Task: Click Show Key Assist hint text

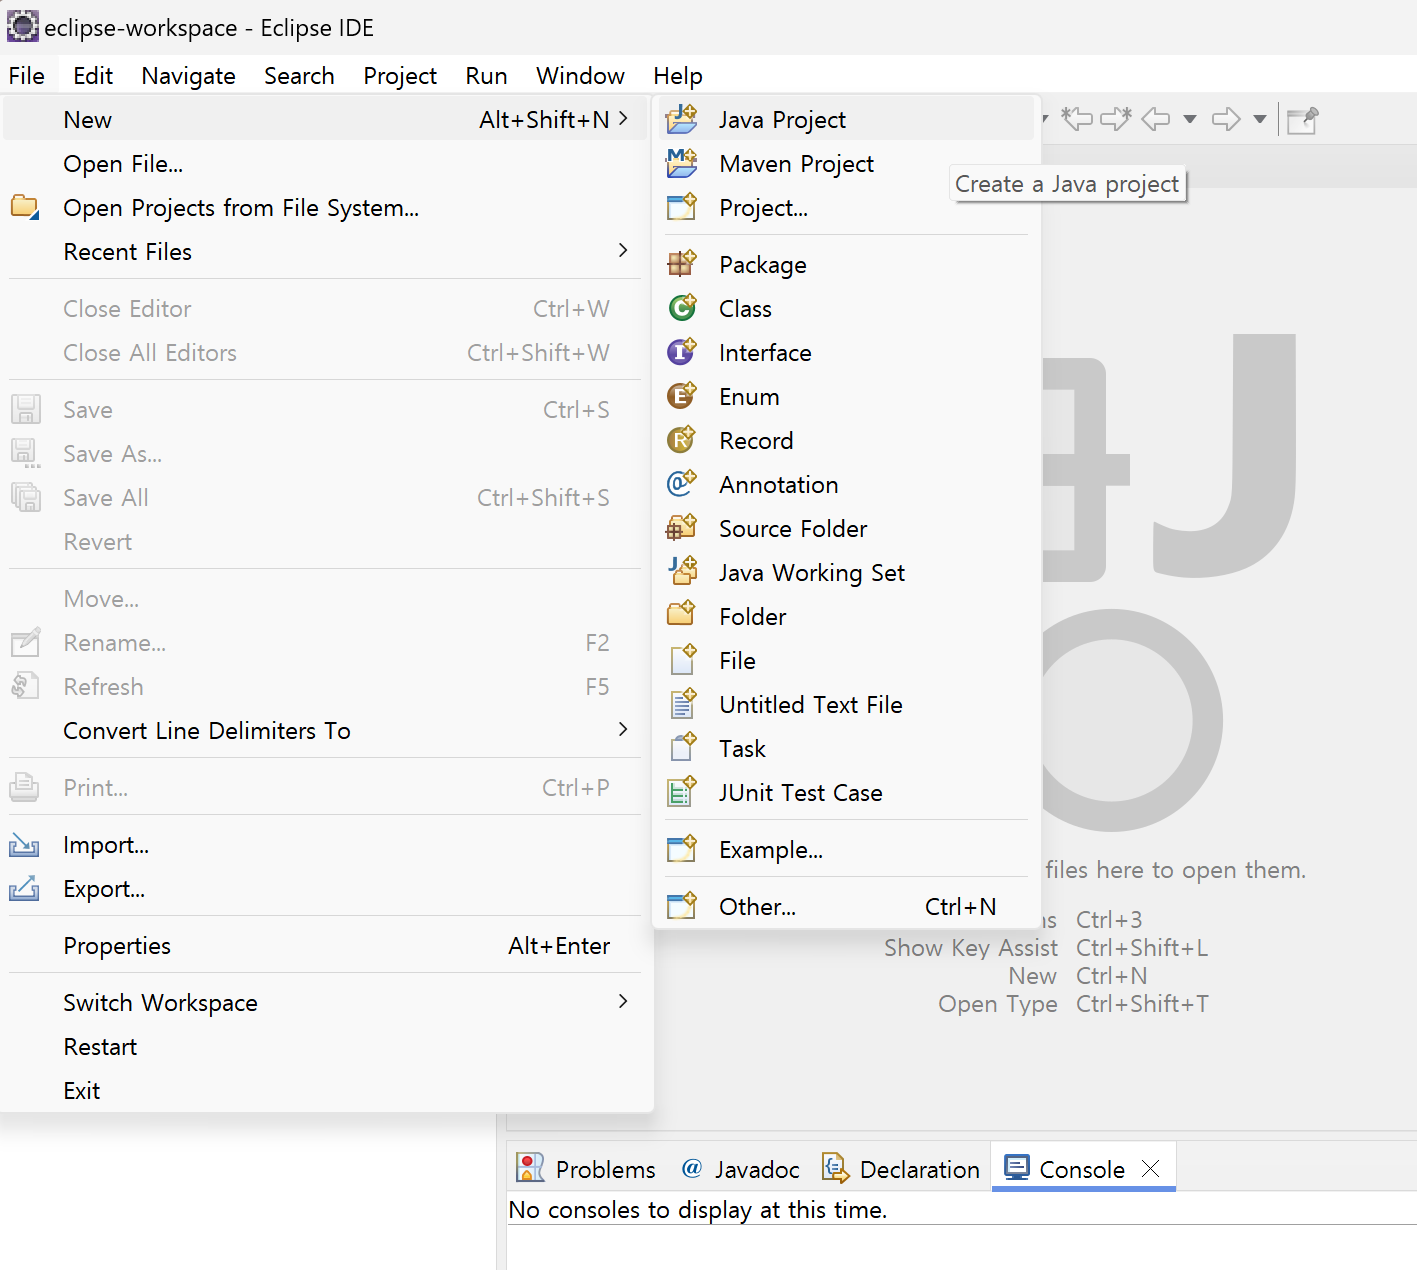Action: pos(970,947)
